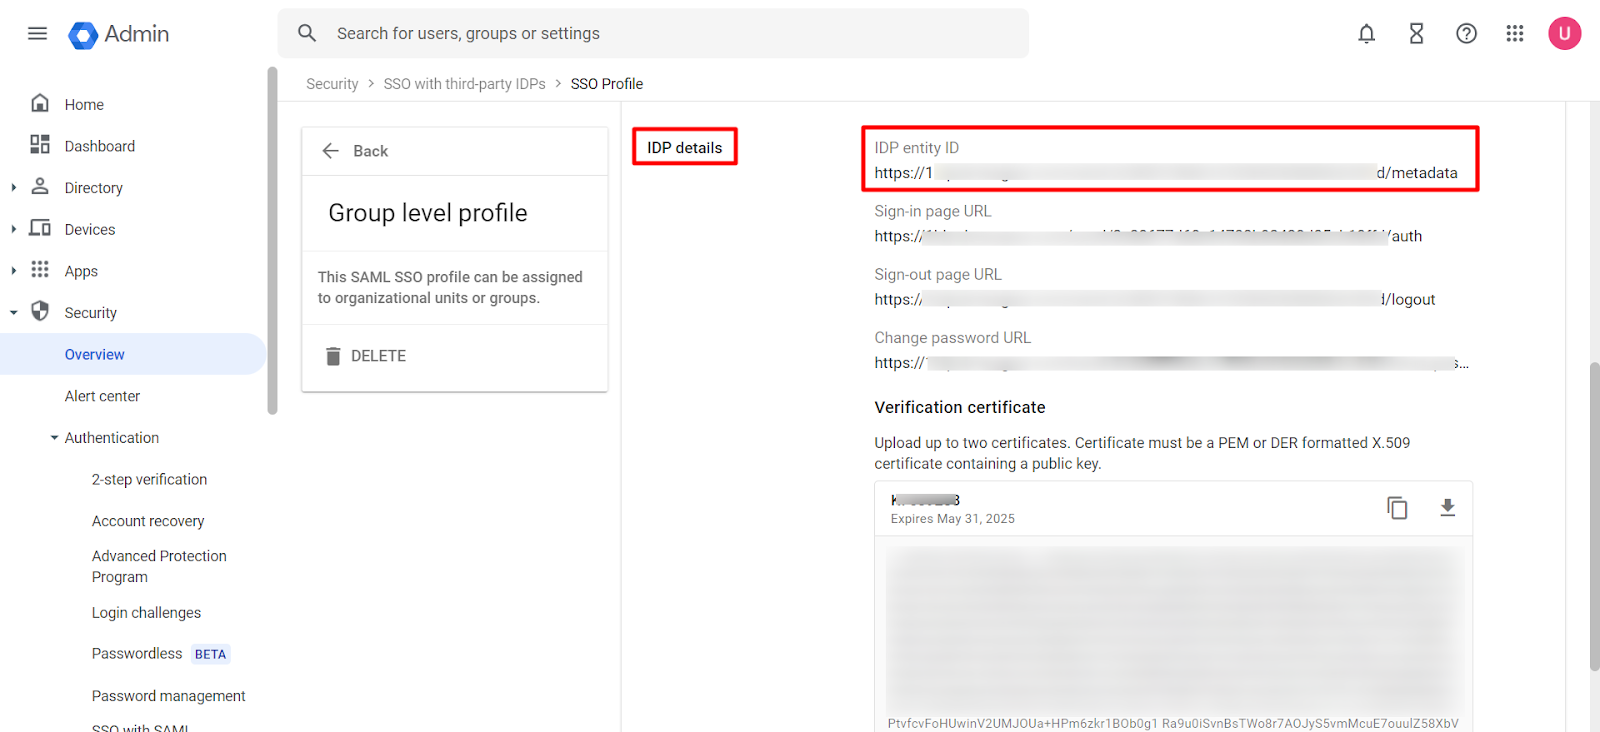Click the Home icon in the sidebar

click(40, 103)
